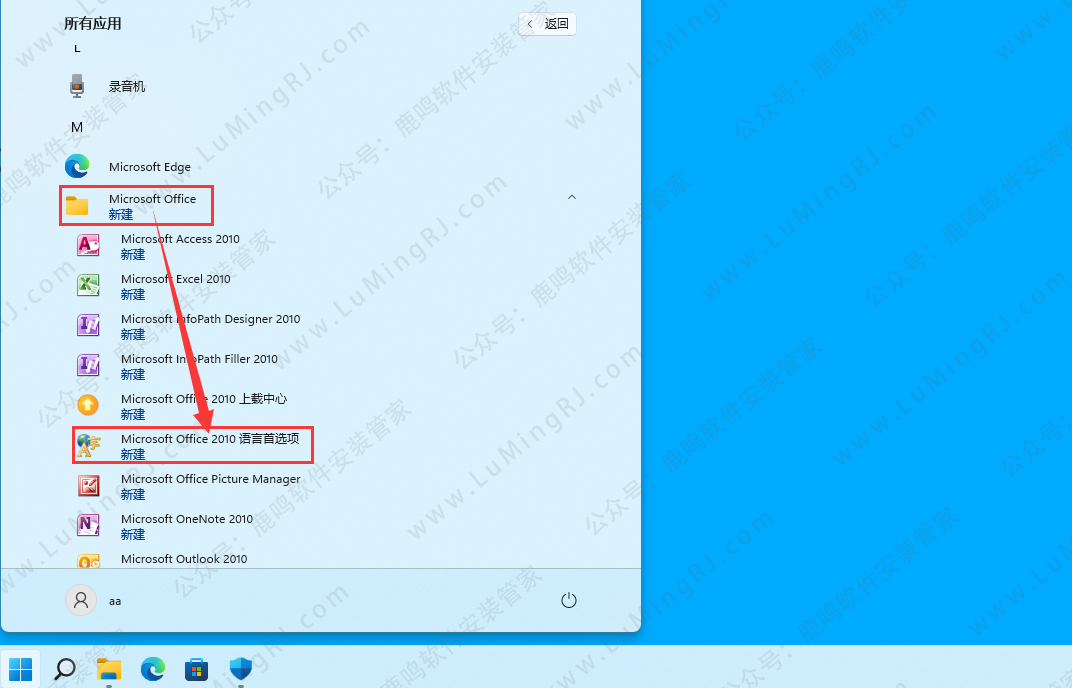Open Office 2010 Upload Center icon
The image size is (1072, 688).
tap(89, 406)
